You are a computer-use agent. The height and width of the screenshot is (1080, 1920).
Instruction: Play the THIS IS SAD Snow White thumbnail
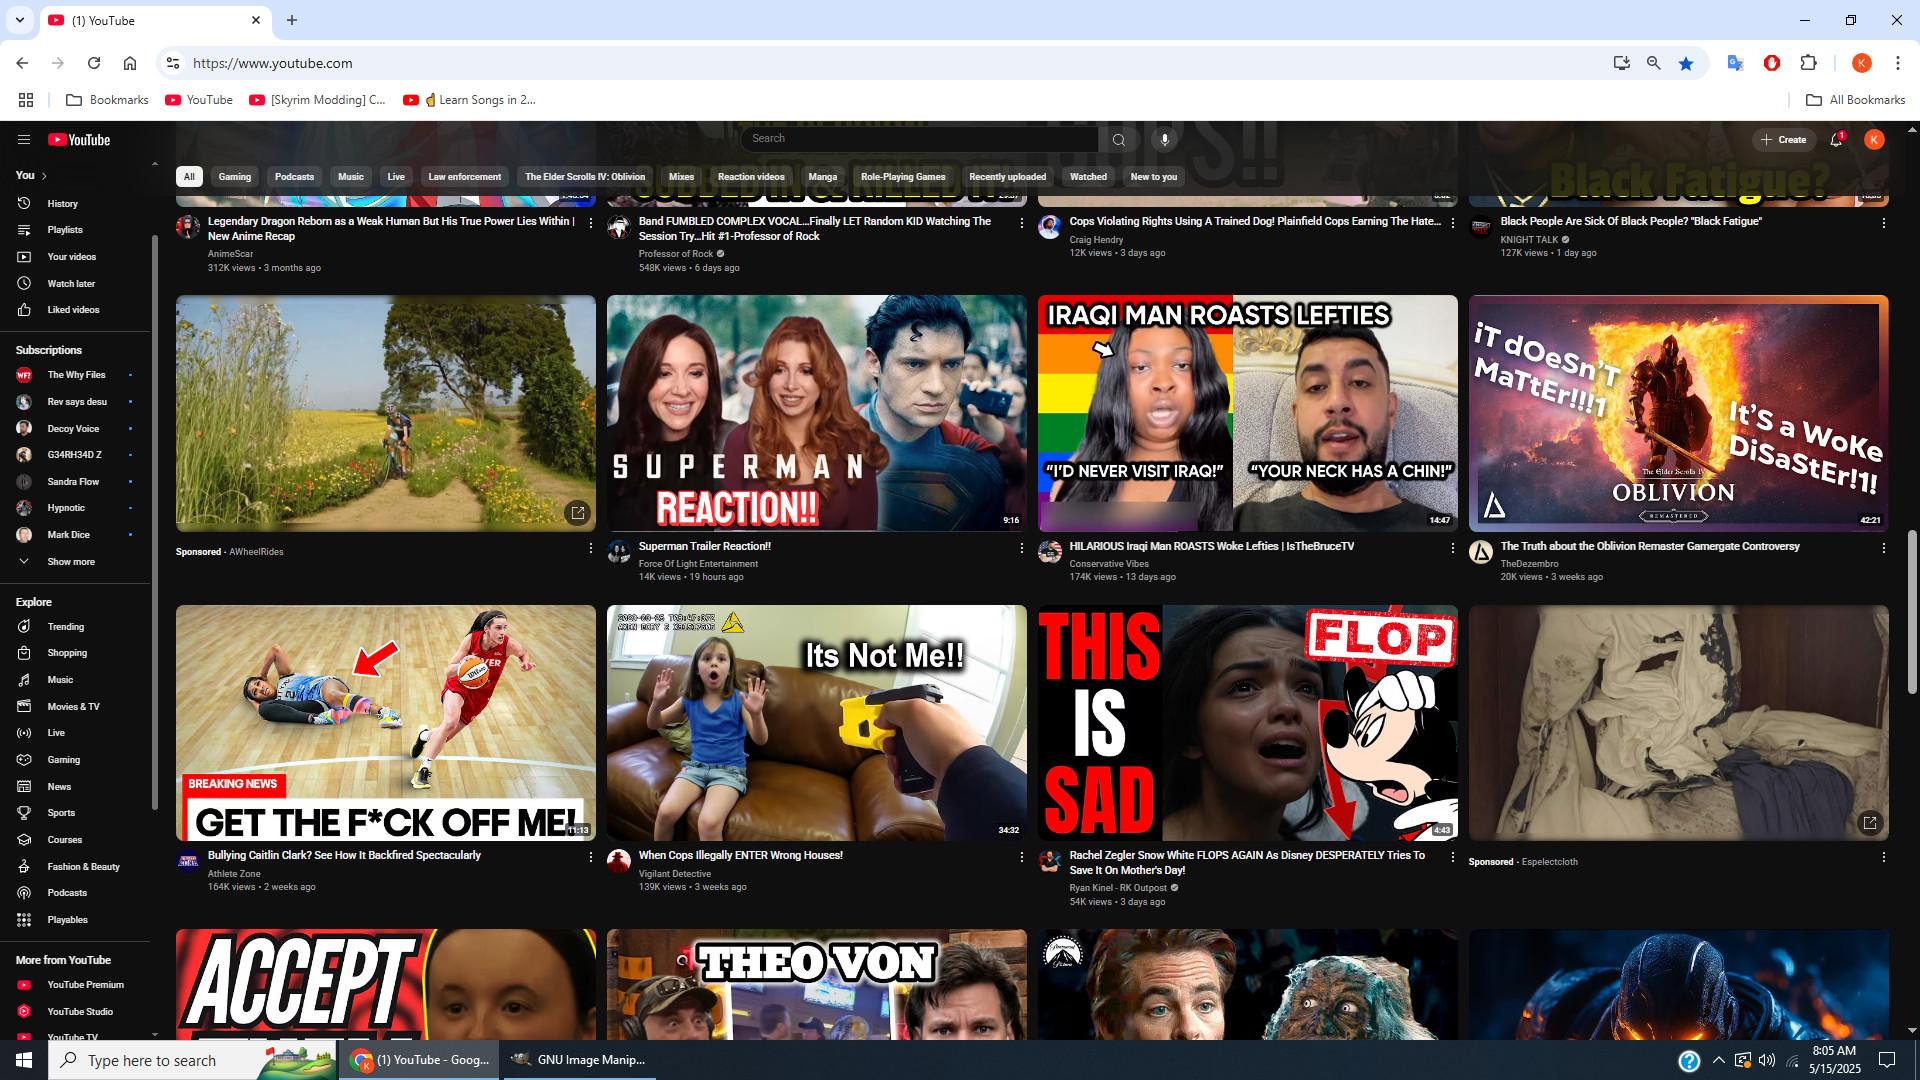click(1247, 723)
